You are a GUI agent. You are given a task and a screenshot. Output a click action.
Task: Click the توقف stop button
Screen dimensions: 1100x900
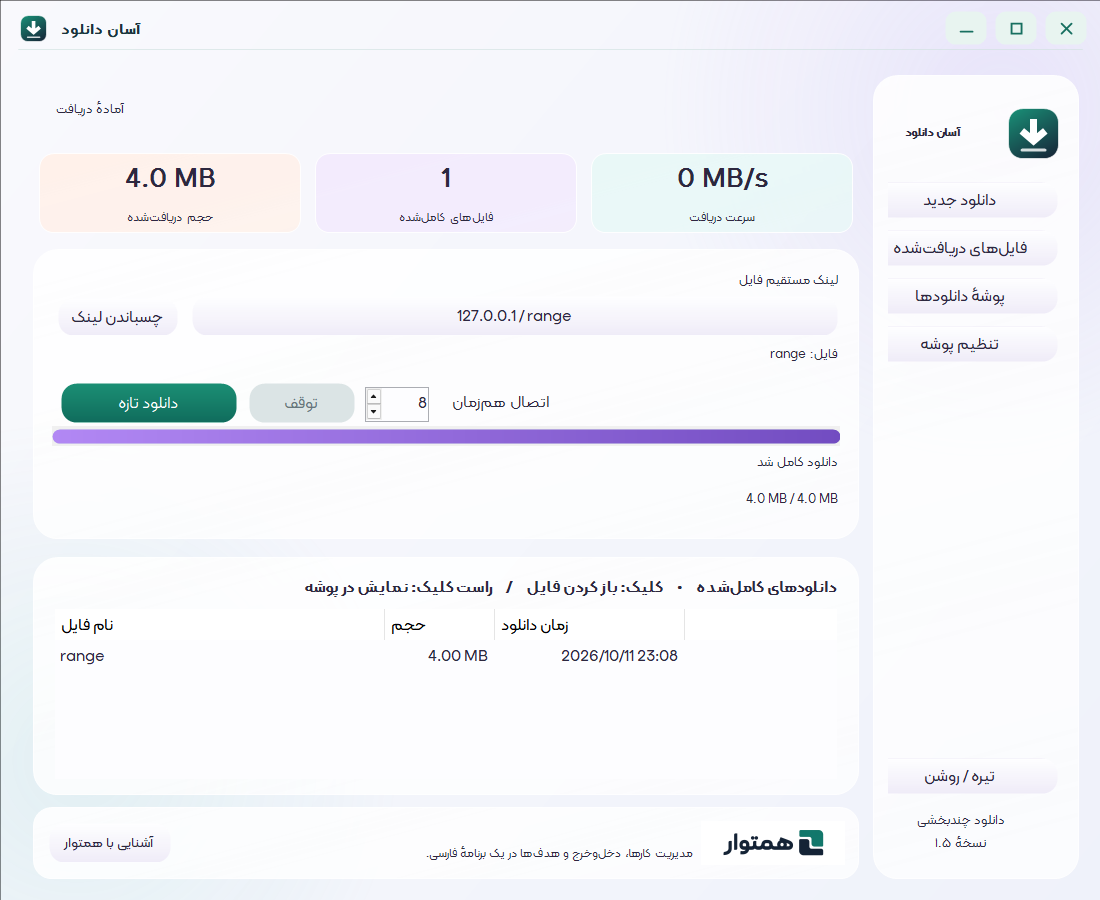click(x=302, y=403)
